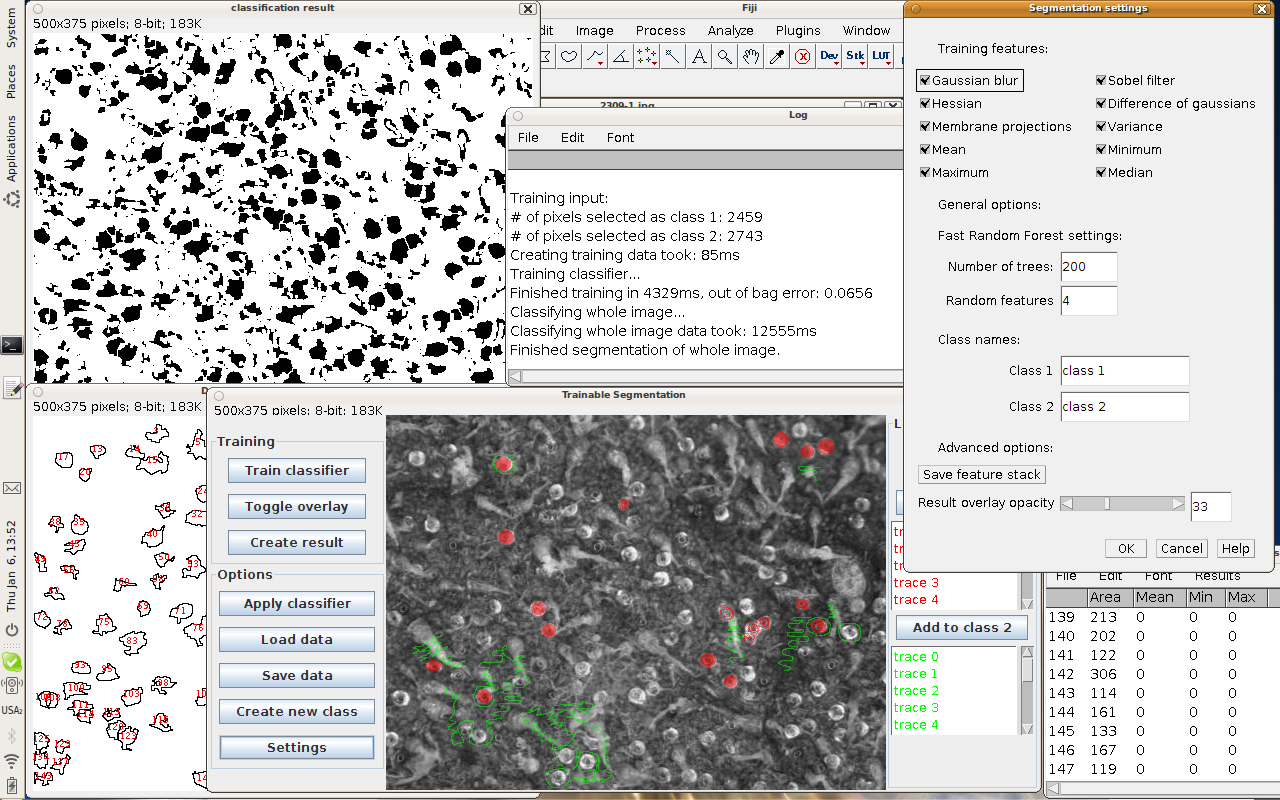Disable the Membrane projections feature
Image resolution: width=1280 pixels, height=800 pixels.
tap(925, 127)
